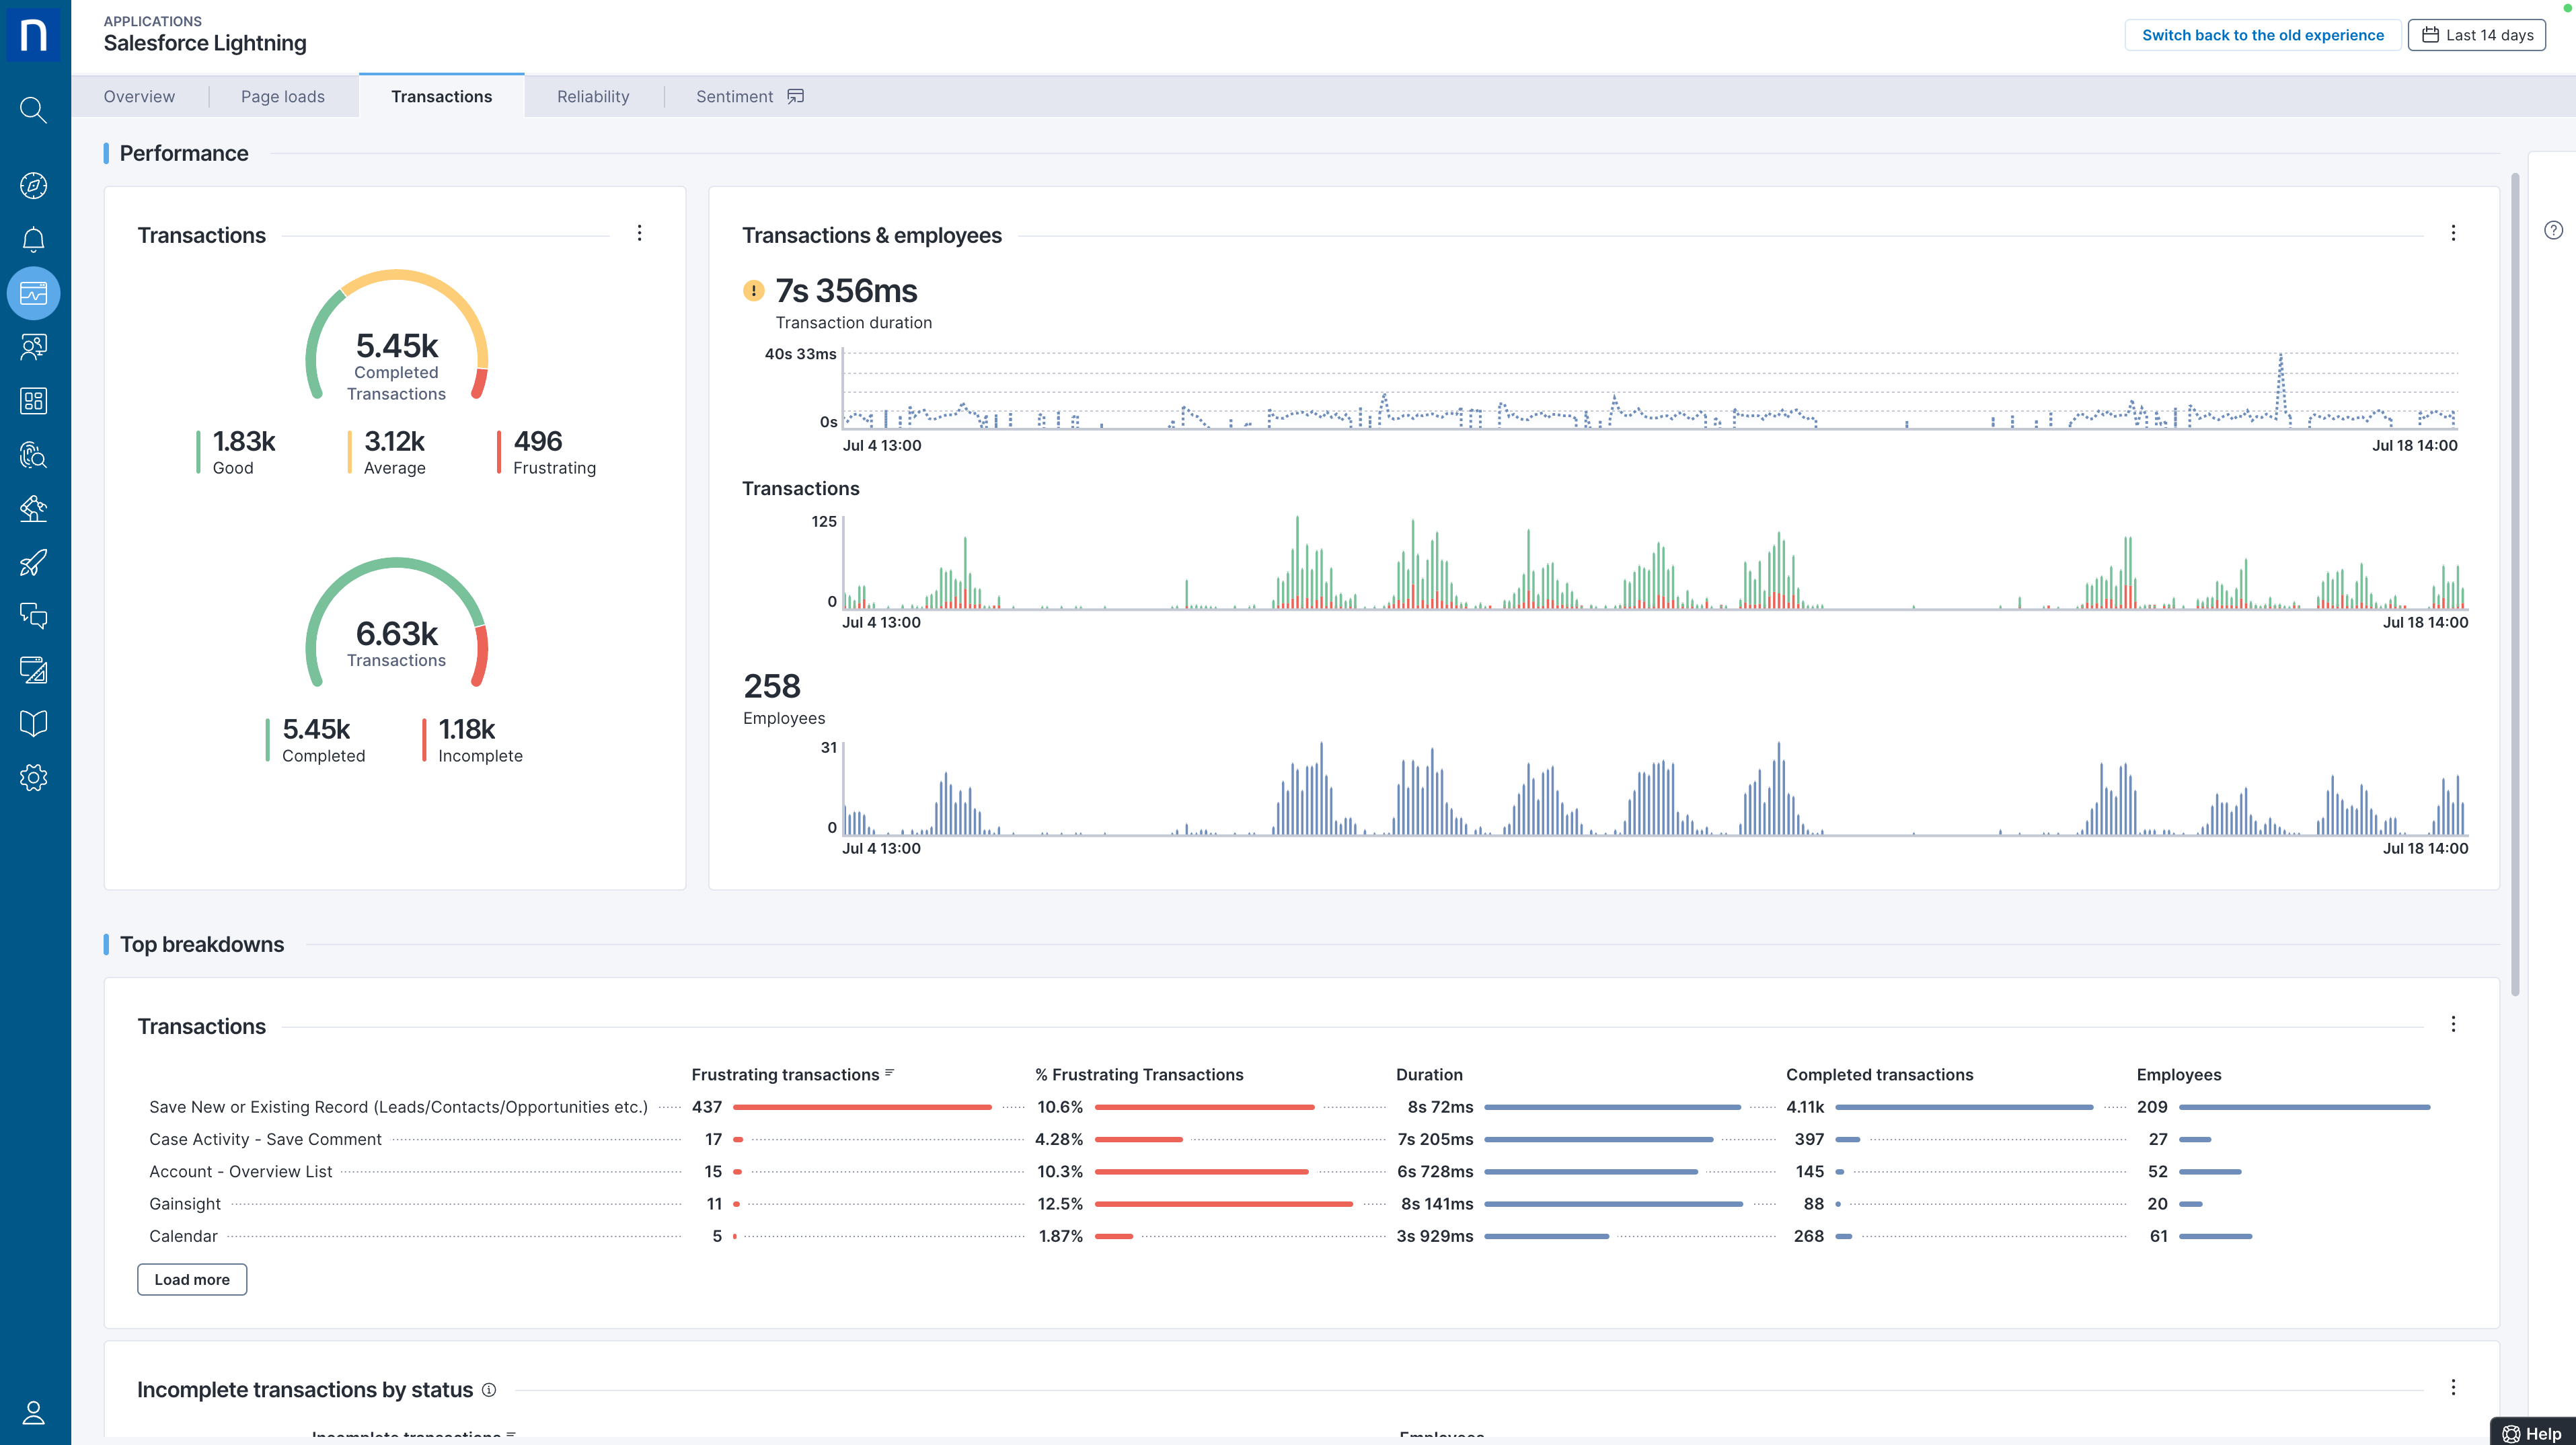
Task: Click the Load more button
Action: pyautogui.click(x=192, y=1279)
